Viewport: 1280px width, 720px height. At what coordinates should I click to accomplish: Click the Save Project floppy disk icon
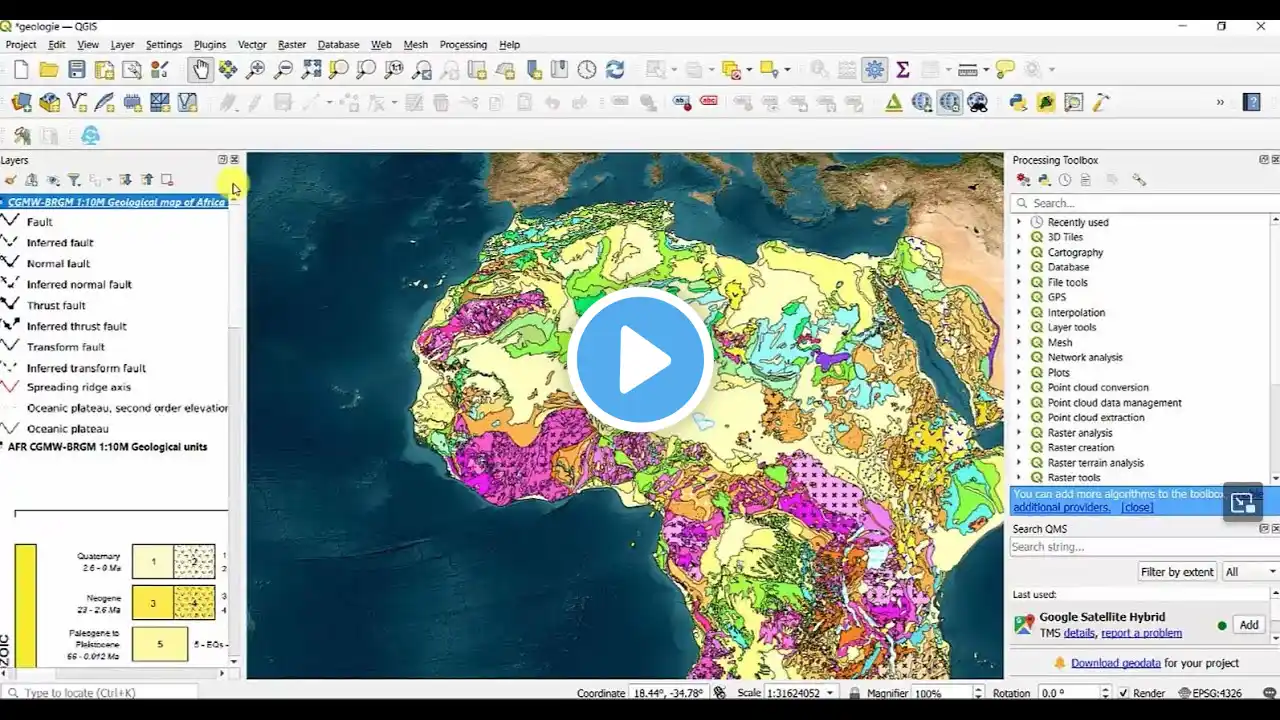(x=77, y=69)
